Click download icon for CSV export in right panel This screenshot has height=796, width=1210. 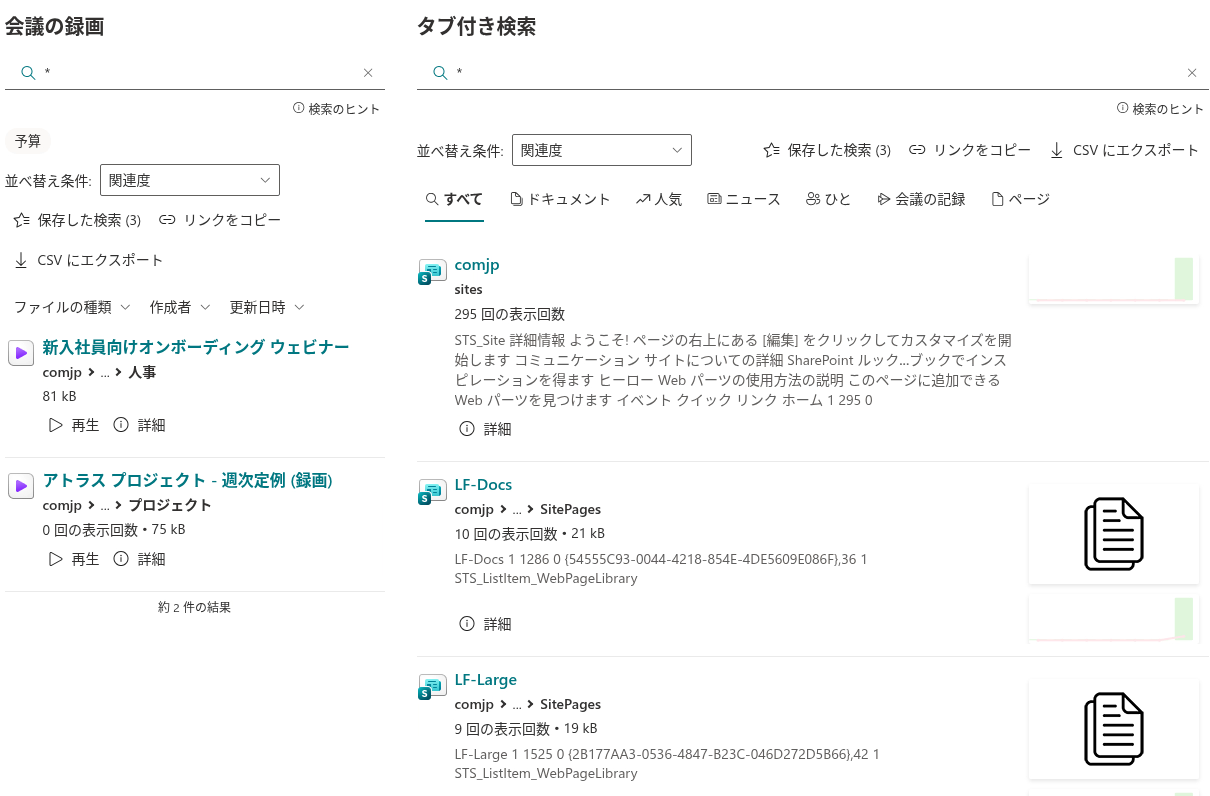click(1057, 151)
